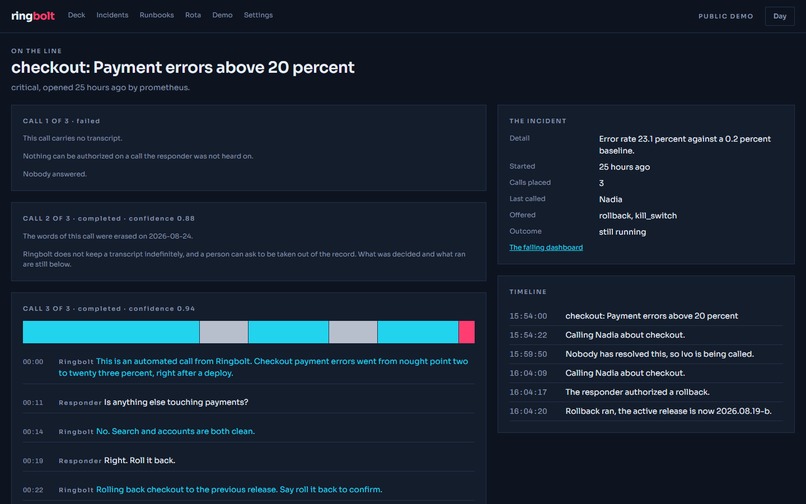Click "CALL 3 OF 3" completed heading

pos(108,309)
